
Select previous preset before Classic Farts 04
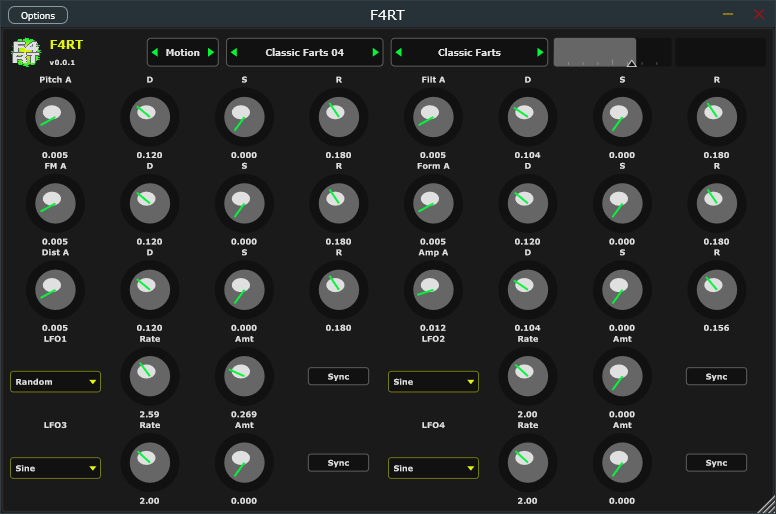coord(234,52)
